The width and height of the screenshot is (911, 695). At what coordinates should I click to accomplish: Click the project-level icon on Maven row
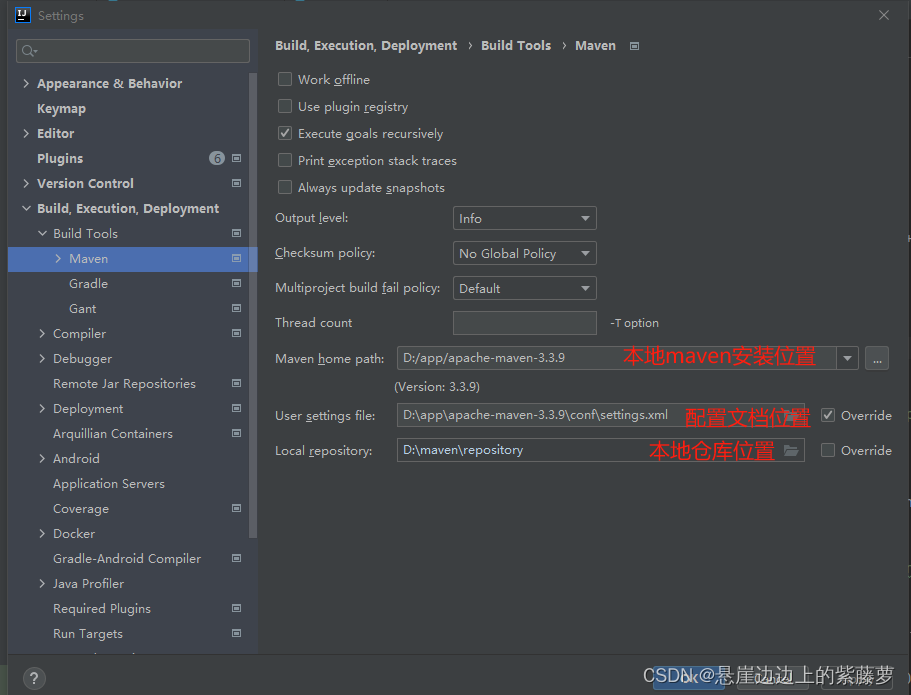[236, 258]
